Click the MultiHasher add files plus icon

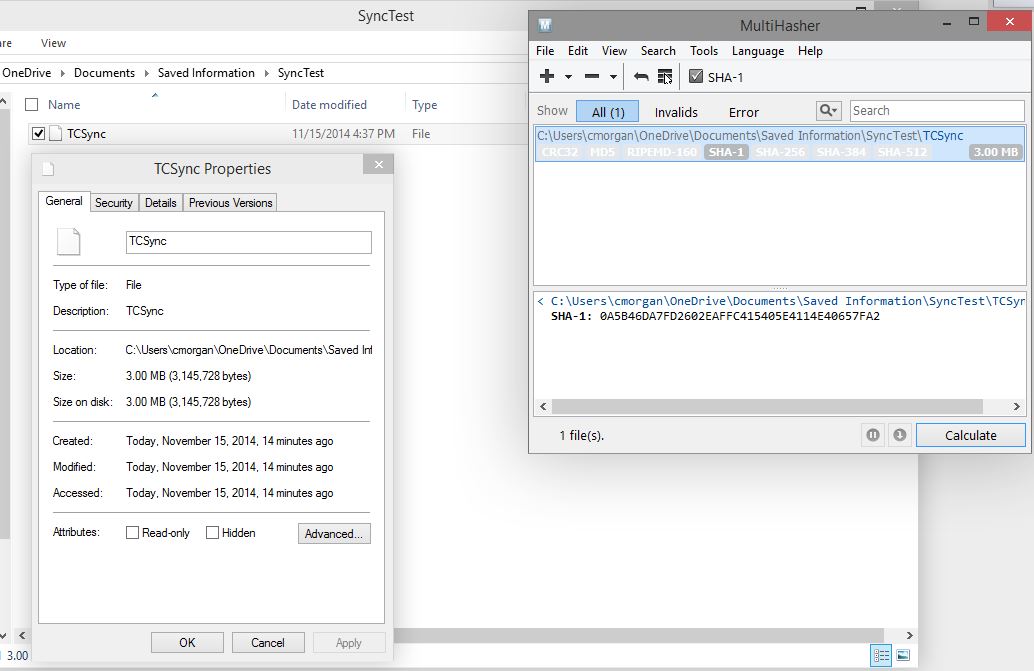(547, 76)
